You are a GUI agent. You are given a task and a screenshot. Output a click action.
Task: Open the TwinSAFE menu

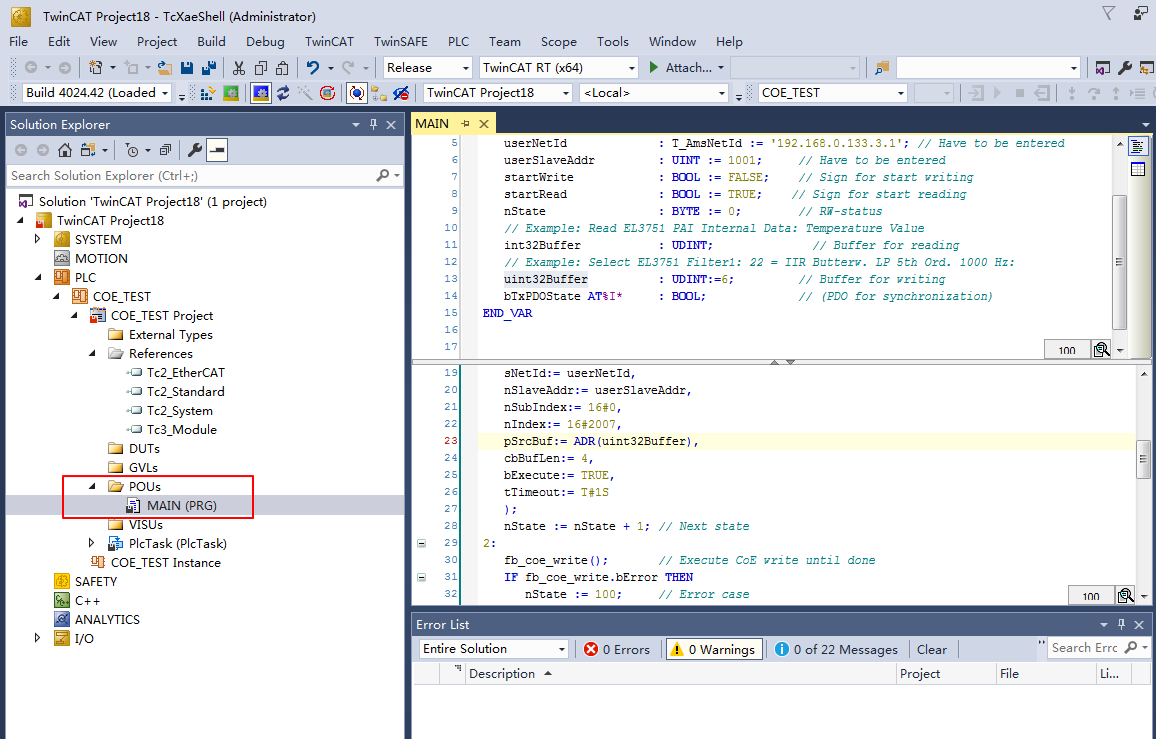pos(400,42)
